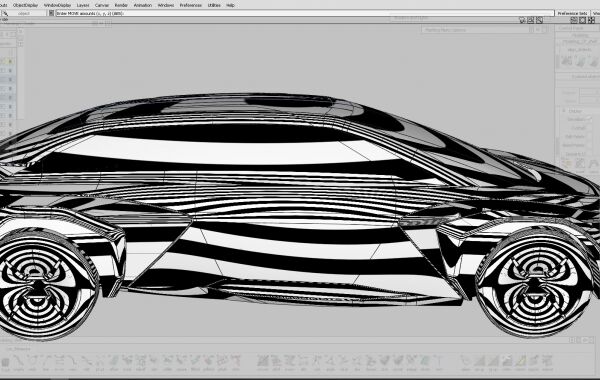This screenshot has height=380, width=600.
Task: Open the Canvas menu
Action: (x=102, y=5)
